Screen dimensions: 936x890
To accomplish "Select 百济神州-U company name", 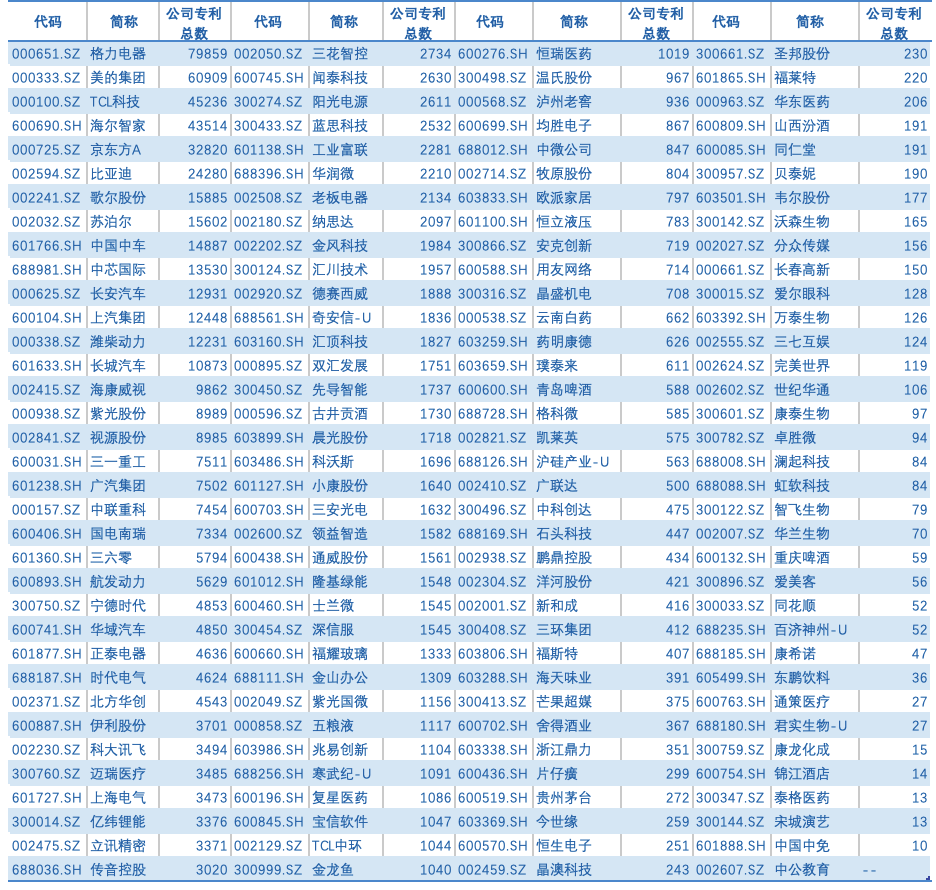I will coord(811,630).
